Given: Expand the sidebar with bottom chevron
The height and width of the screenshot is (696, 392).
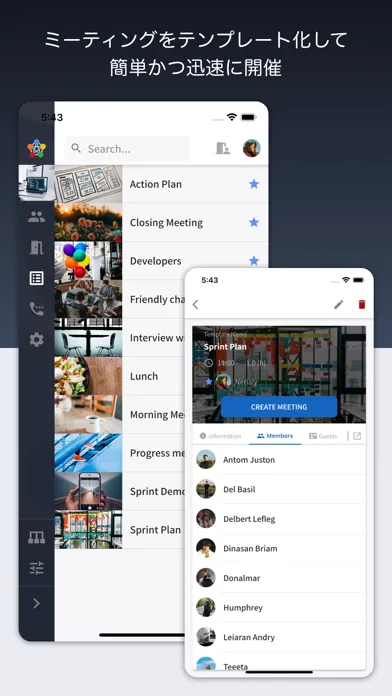Looking at the screenshot, I should 36,603.
